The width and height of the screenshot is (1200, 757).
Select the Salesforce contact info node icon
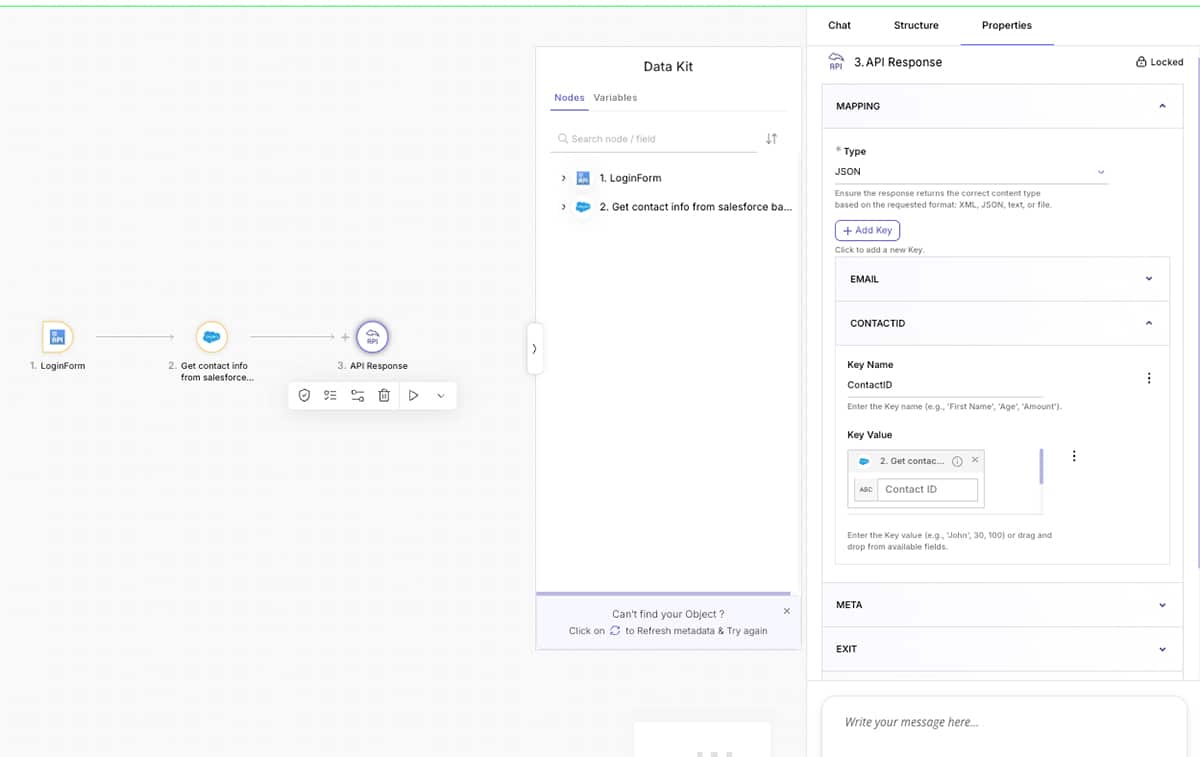click(x=211, y=337)
